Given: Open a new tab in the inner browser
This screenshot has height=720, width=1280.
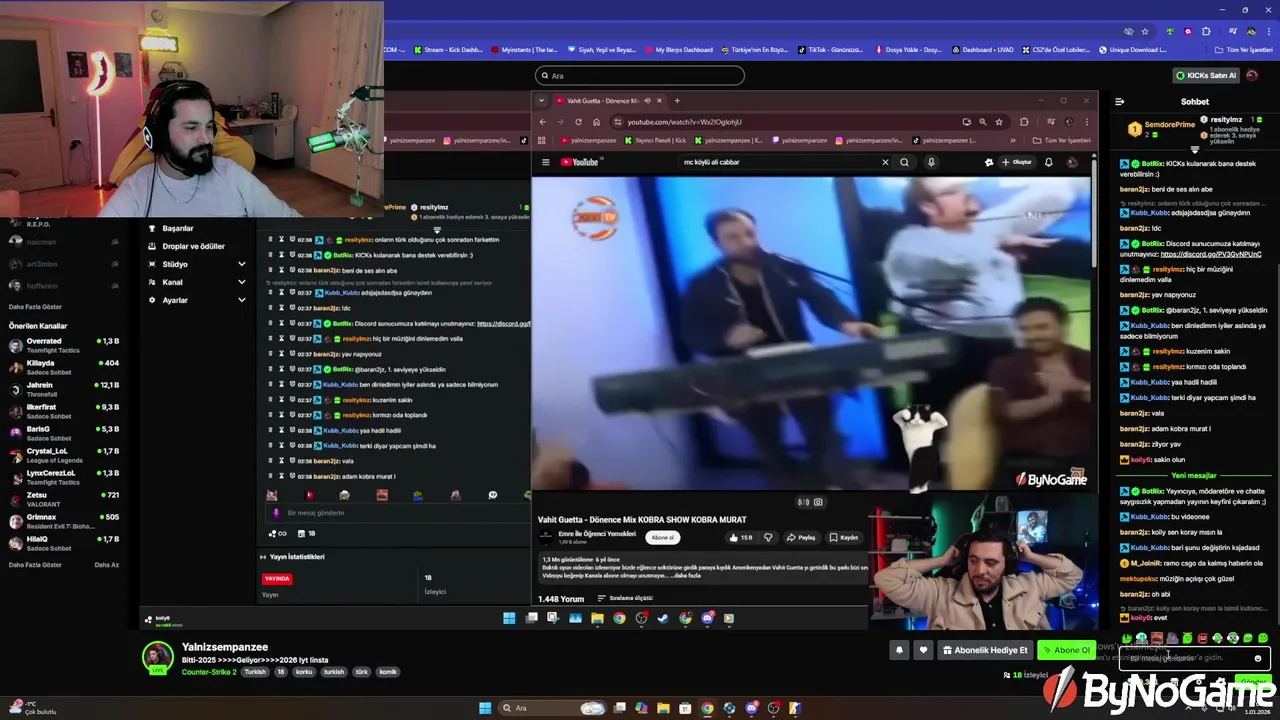Looking at the screenshot, I should (x=677, y=100).
